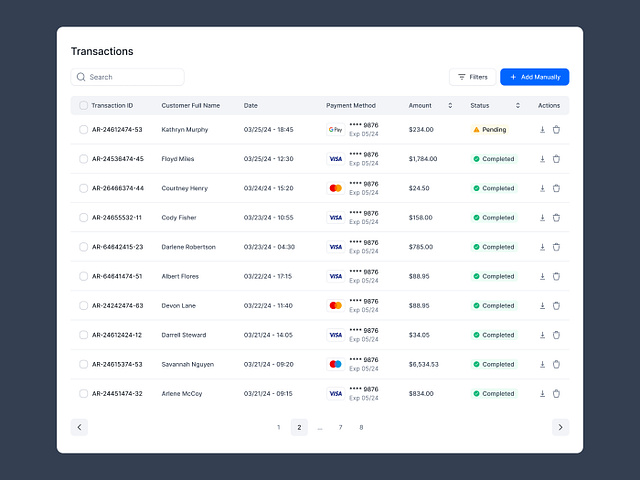Download the Courtney Henry transaction
This screenshot has width=640, height=480.
(542, 188)
